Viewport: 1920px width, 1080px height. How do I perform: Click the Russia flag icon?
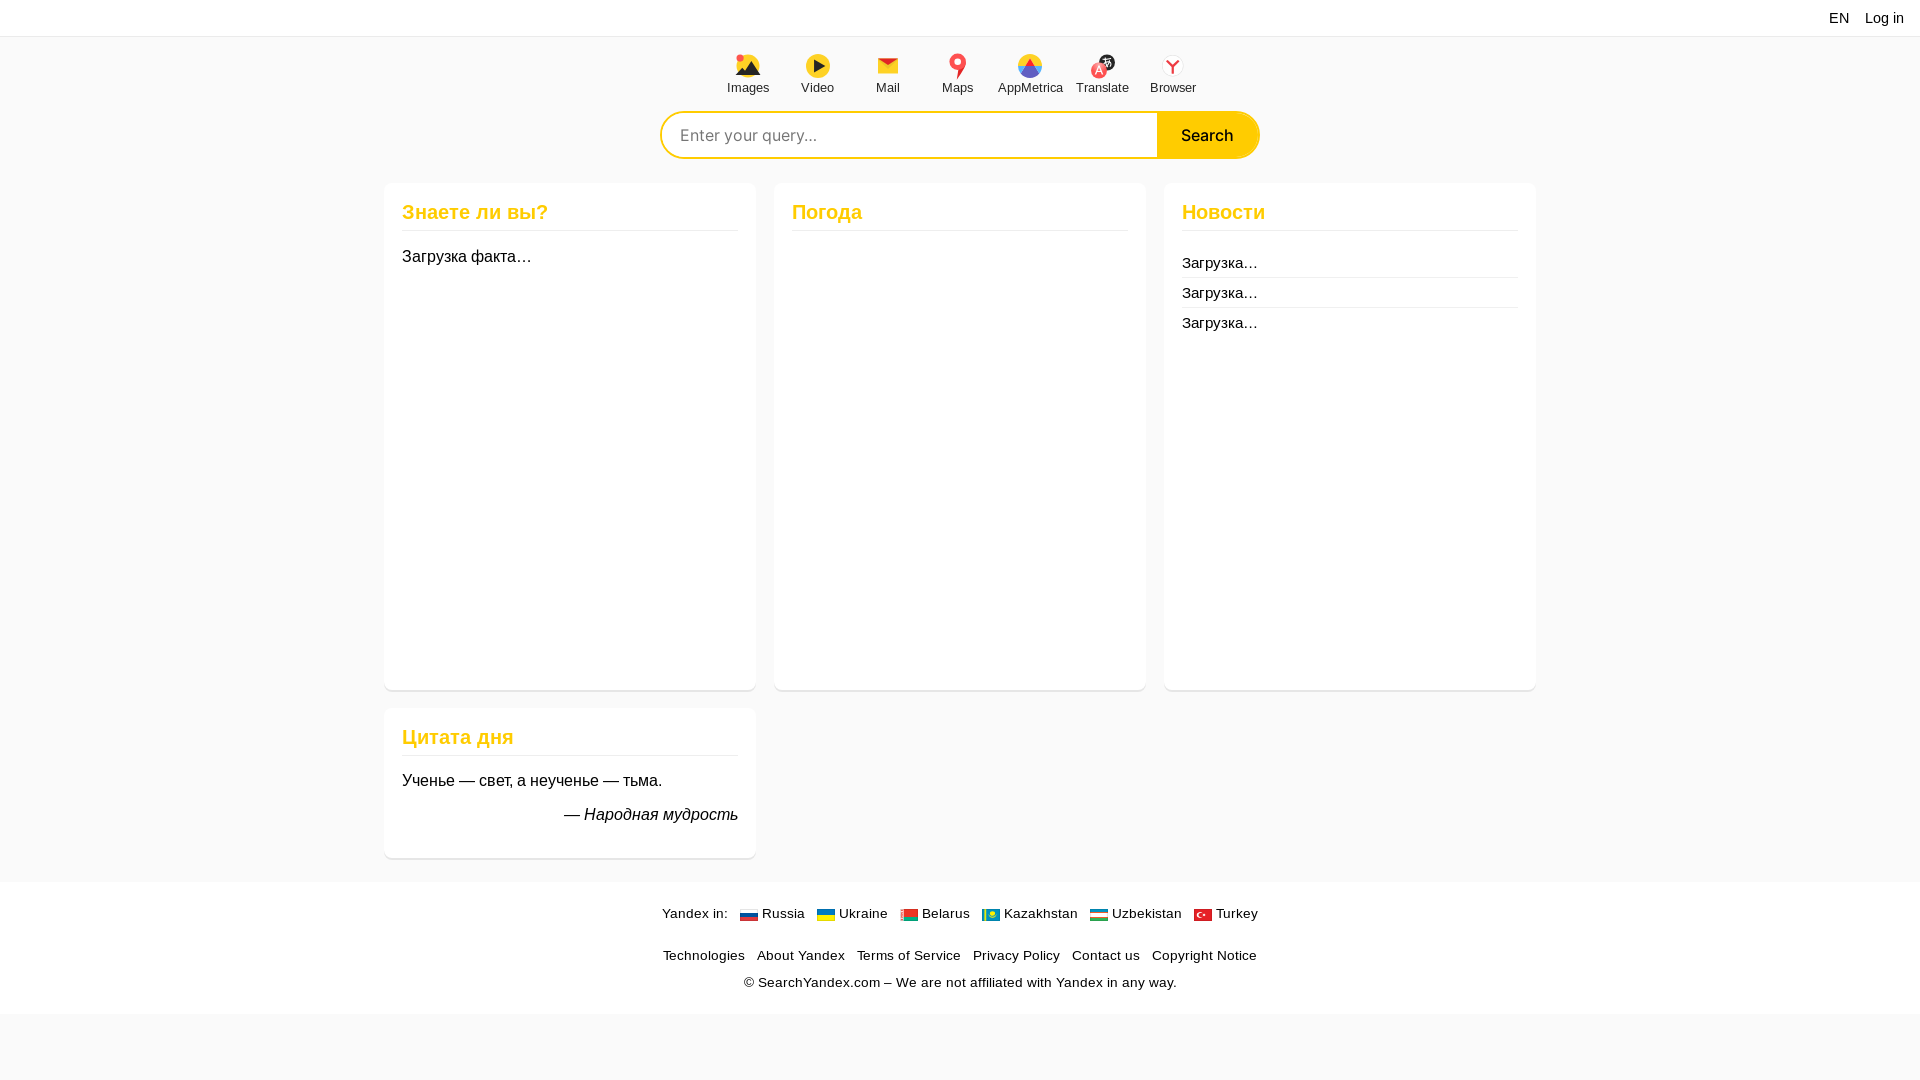tap(749, 915)
